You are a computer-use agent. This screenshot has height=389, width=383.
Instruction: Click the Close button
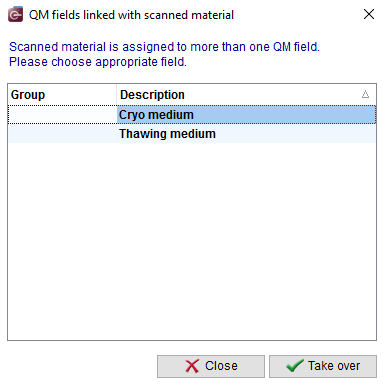(211, 366)
